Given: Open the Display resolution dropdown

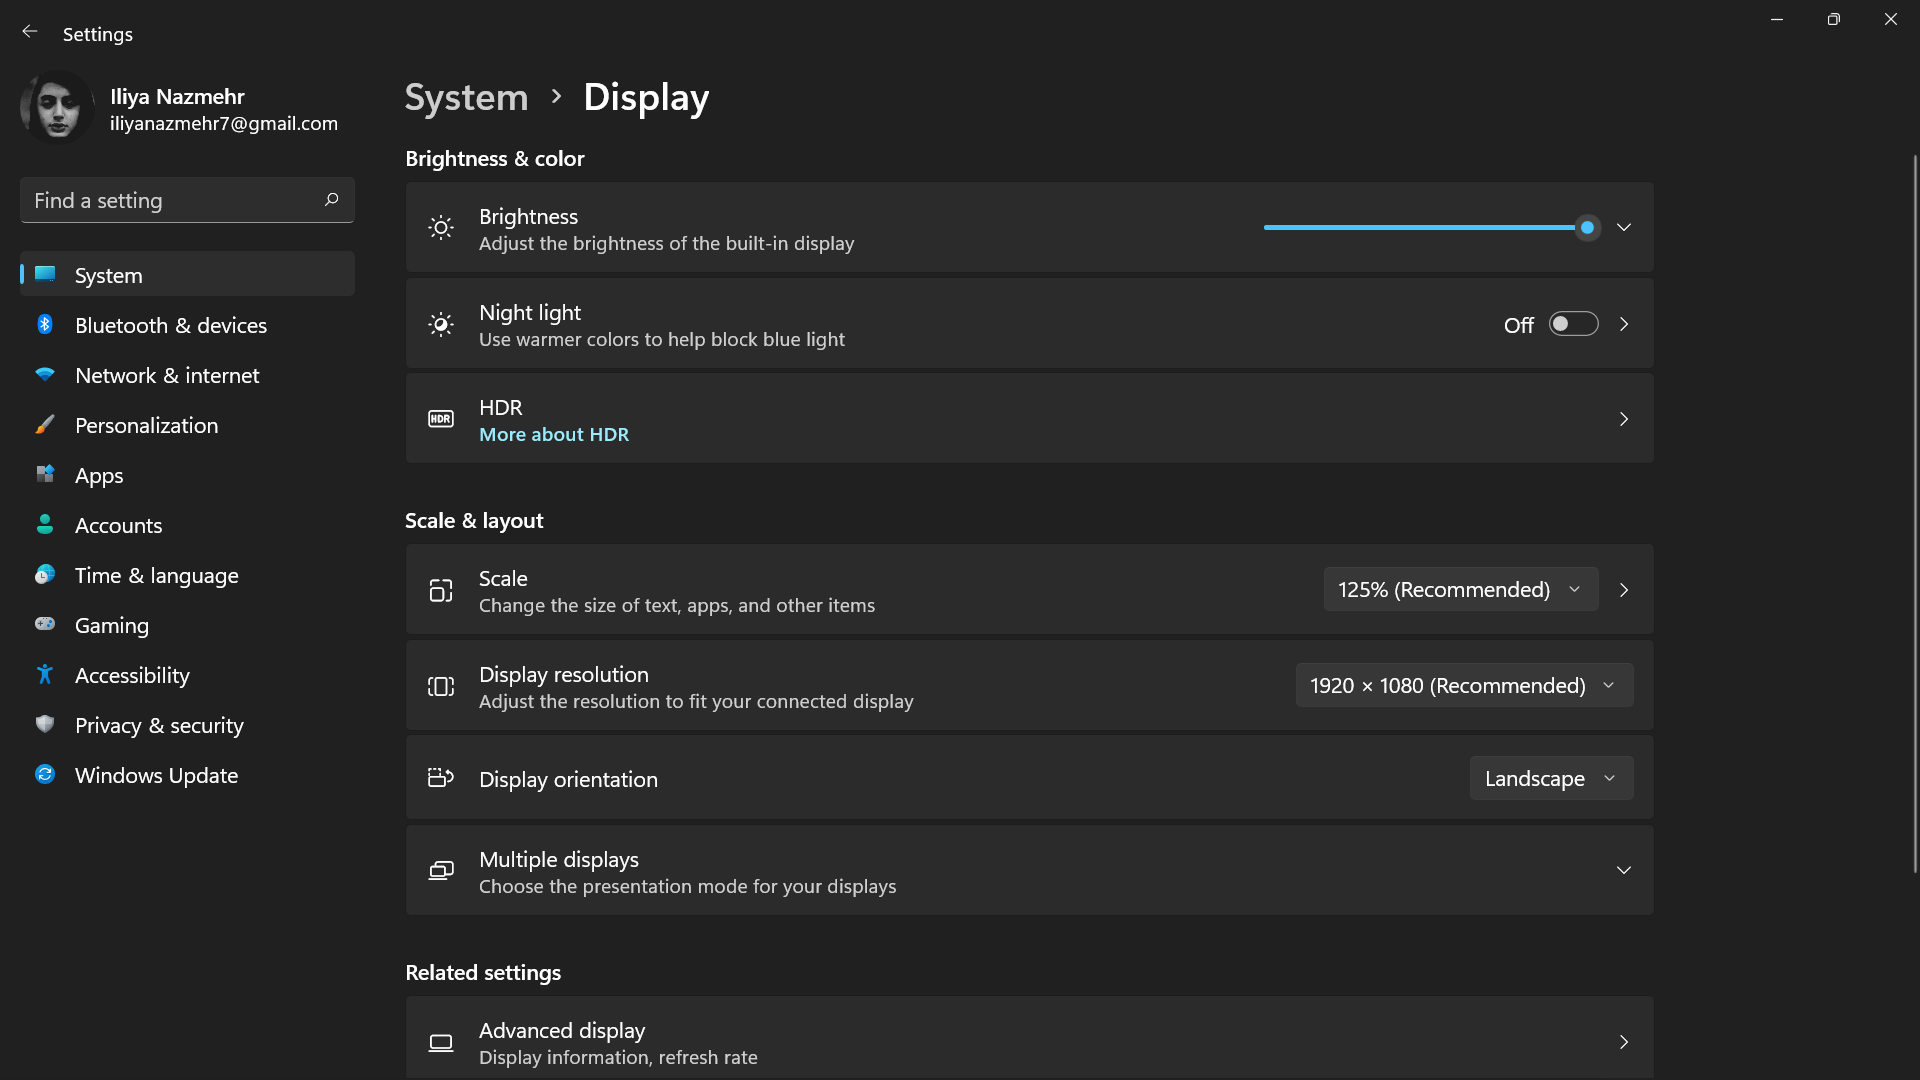Looking at the screenshot, I should (1463, 685).
